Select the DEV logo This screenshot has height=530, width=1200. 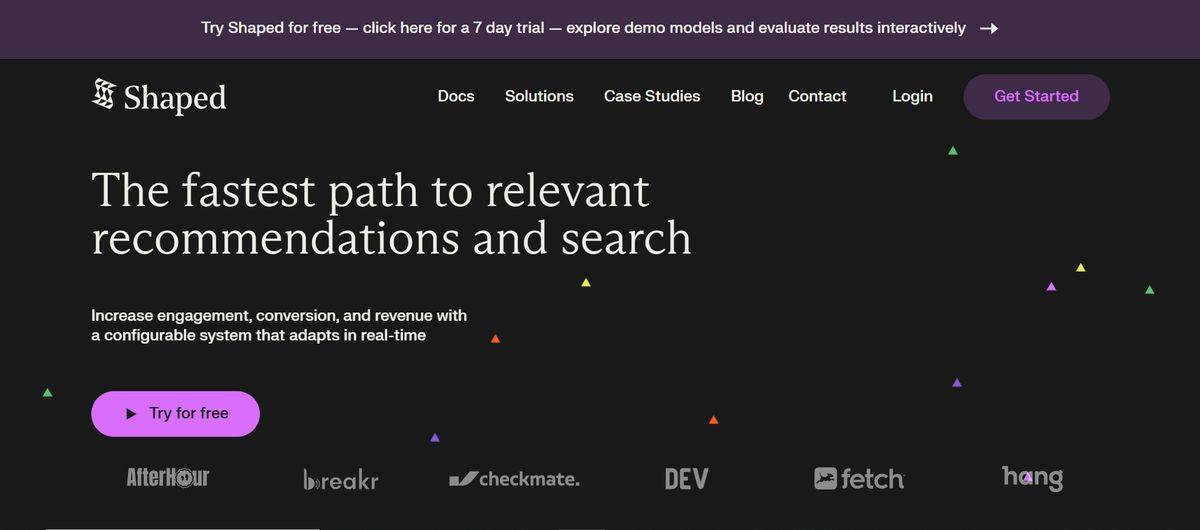click(686, 479)
